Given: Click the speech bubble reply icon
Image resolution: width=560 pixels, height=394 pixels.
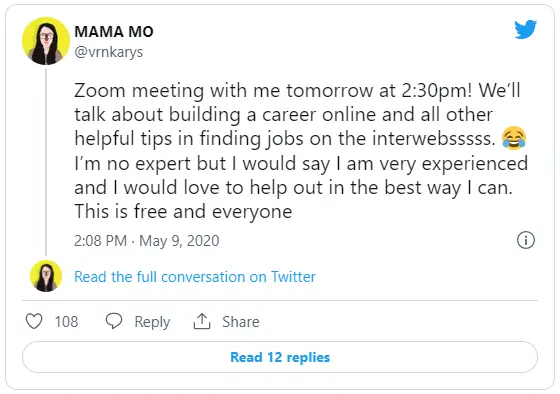Looking at the screenshot, I should [114, 321].
